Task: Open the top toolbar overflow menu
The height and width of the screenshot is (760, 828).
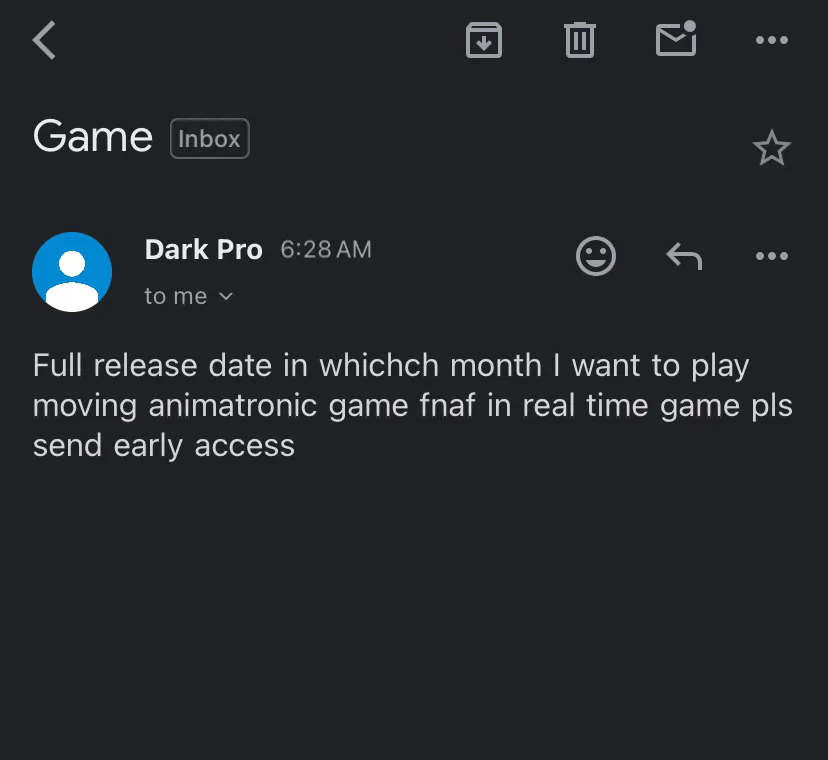Action: click(771, 40)
